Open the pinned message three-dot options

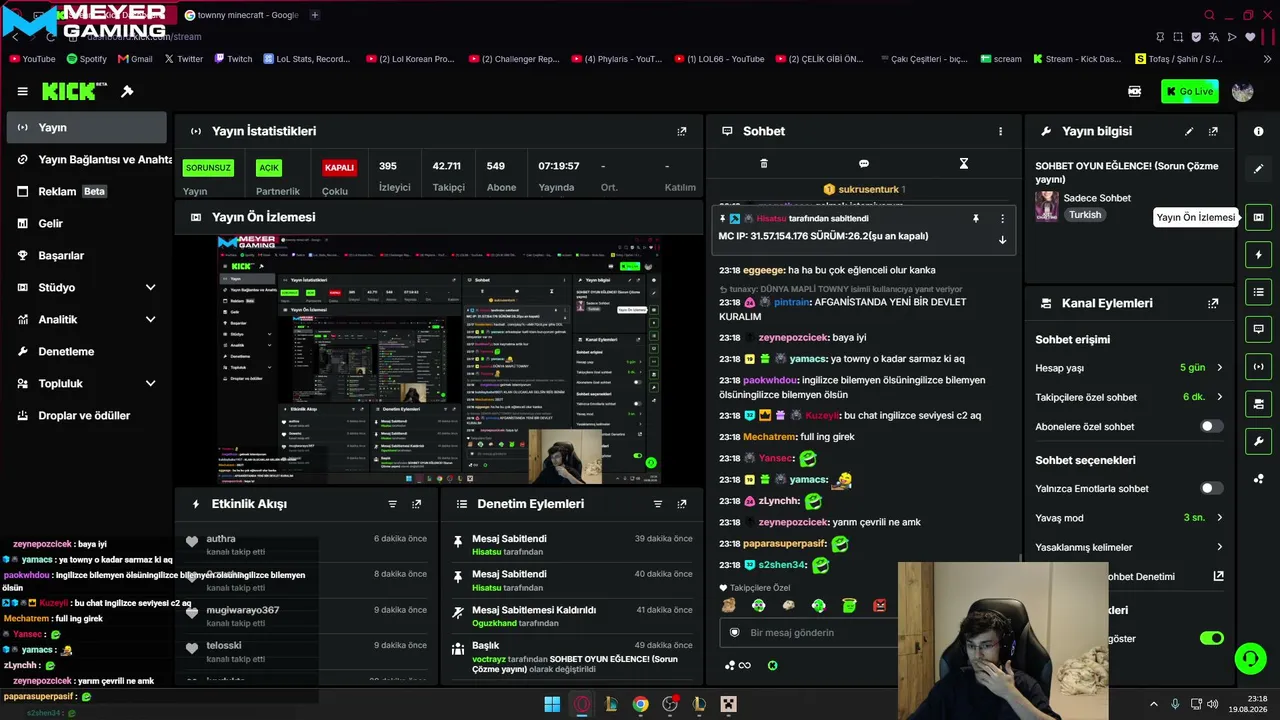(x=1002, y=218)
